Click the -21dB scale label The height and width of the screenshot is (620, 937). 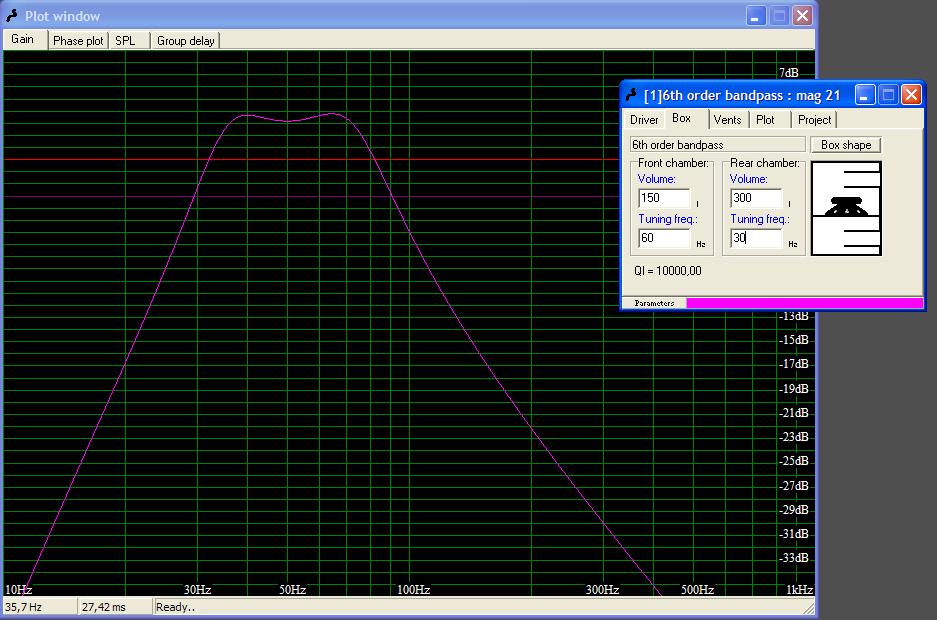[x=794, y=413]
